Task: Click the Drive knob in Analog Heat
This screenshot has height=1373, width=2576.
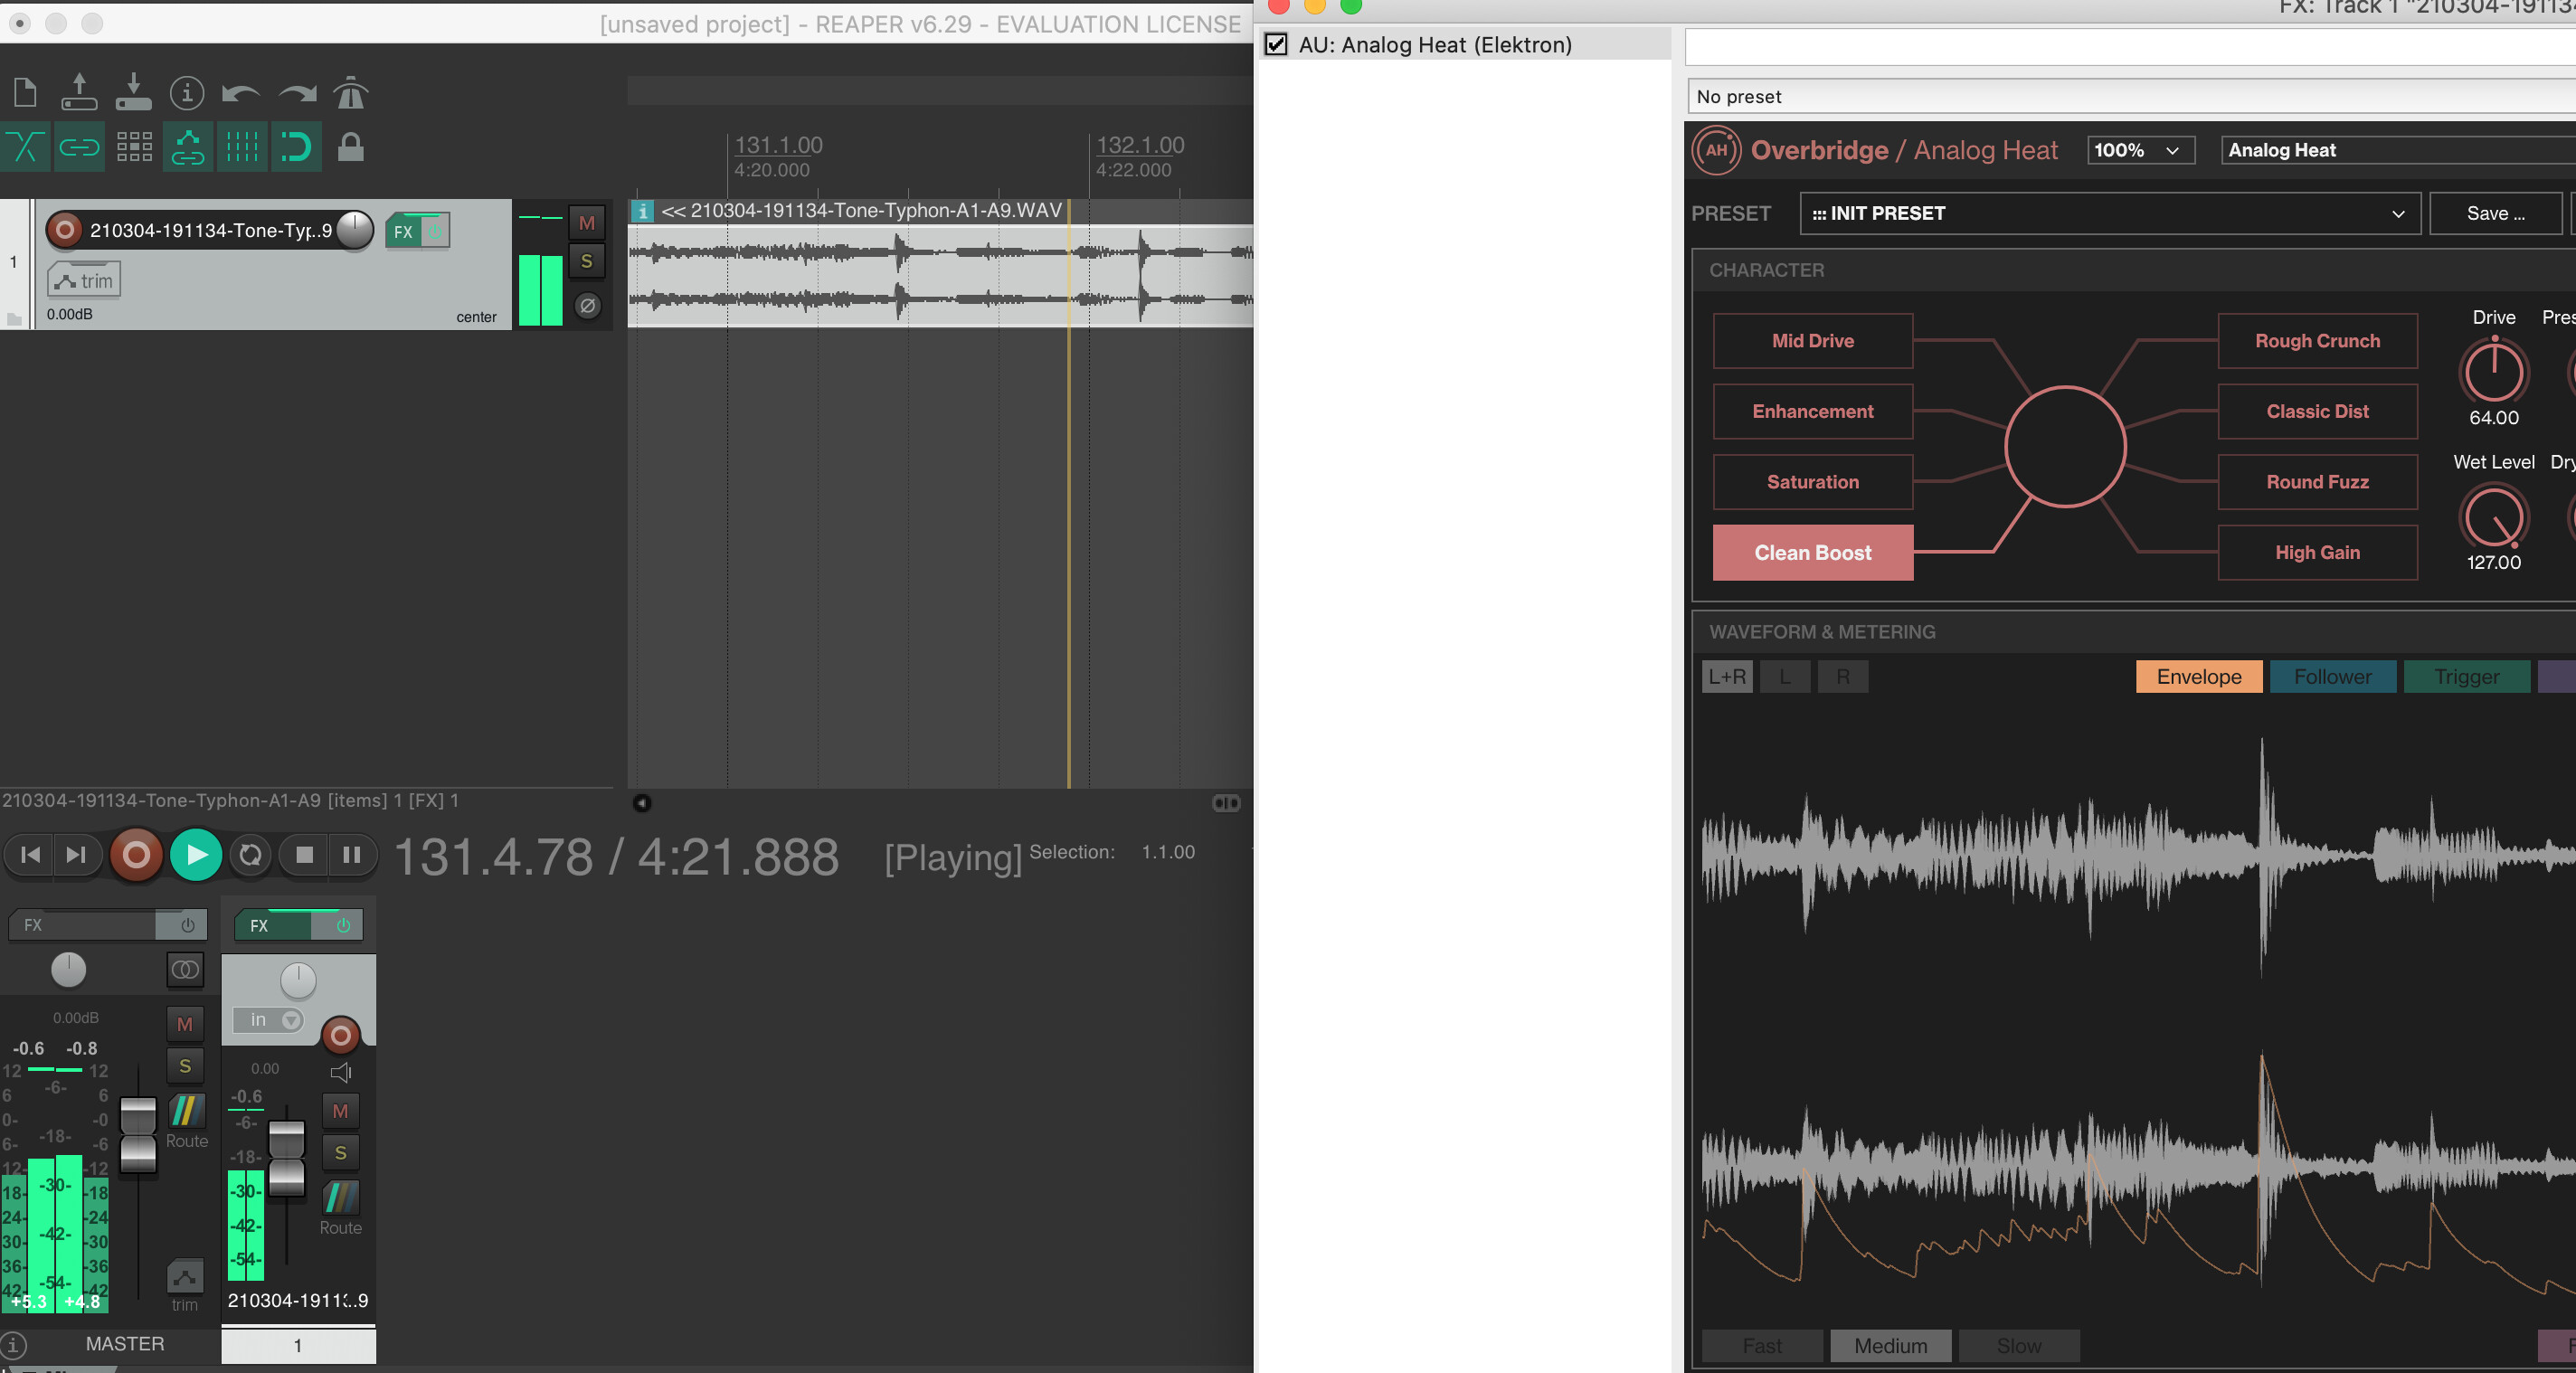Action: [x=2493, y=372]
